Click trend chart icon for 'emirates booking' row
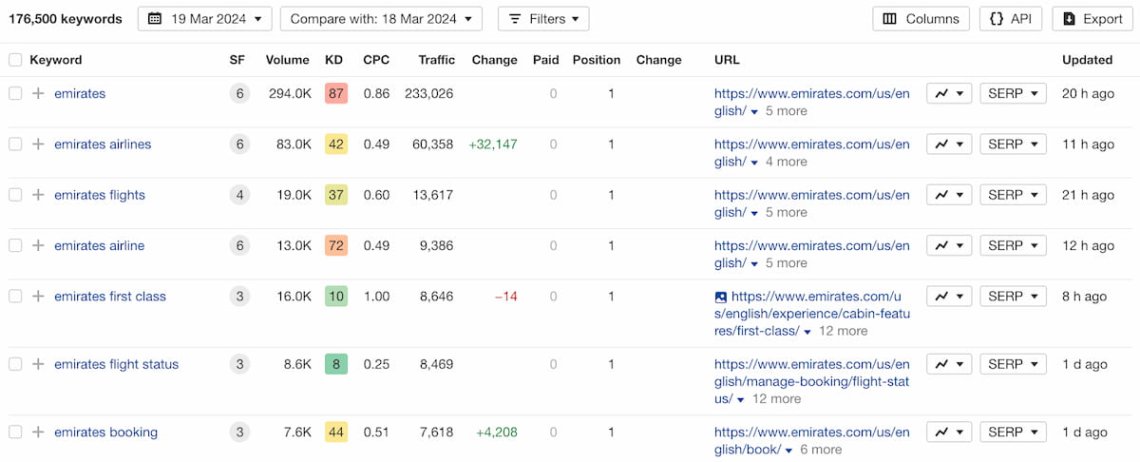1140x462 pixels. point(948,432)
